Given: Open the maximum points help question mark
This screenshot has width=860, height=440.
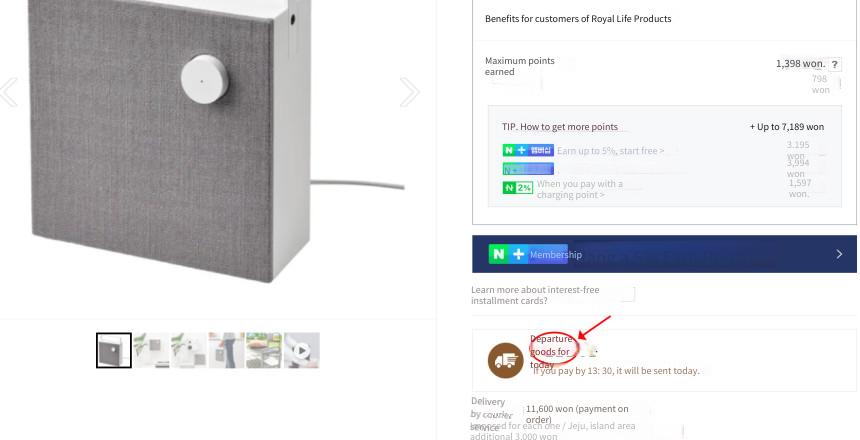Looking at the screenshot, I should pyautogui.click(x=834, y=65).
